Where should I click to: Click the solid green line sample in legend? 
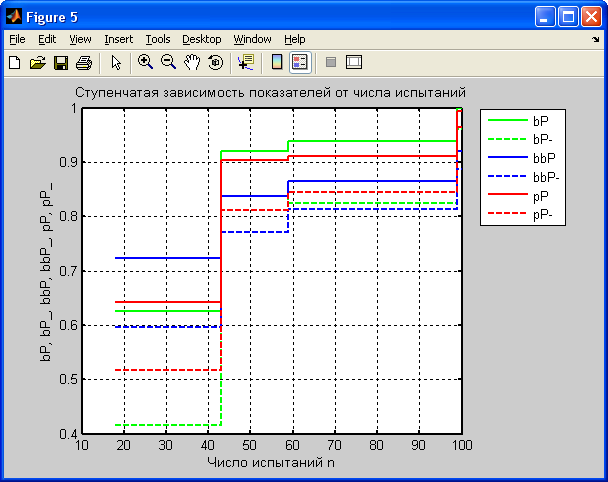(x=508, y=120)
